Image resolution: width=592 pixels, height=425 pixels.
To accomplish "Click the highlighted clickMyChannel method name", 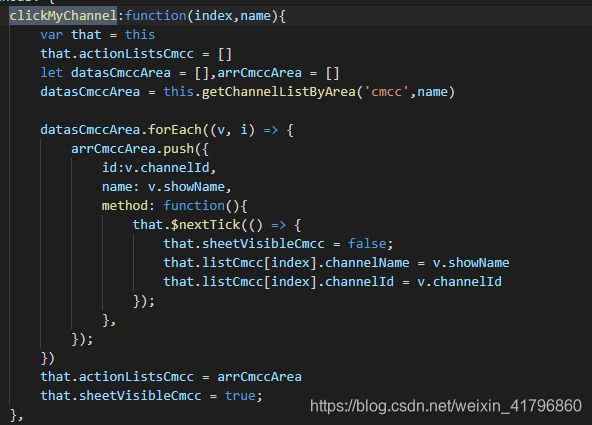I will click(x=63, y=16).
